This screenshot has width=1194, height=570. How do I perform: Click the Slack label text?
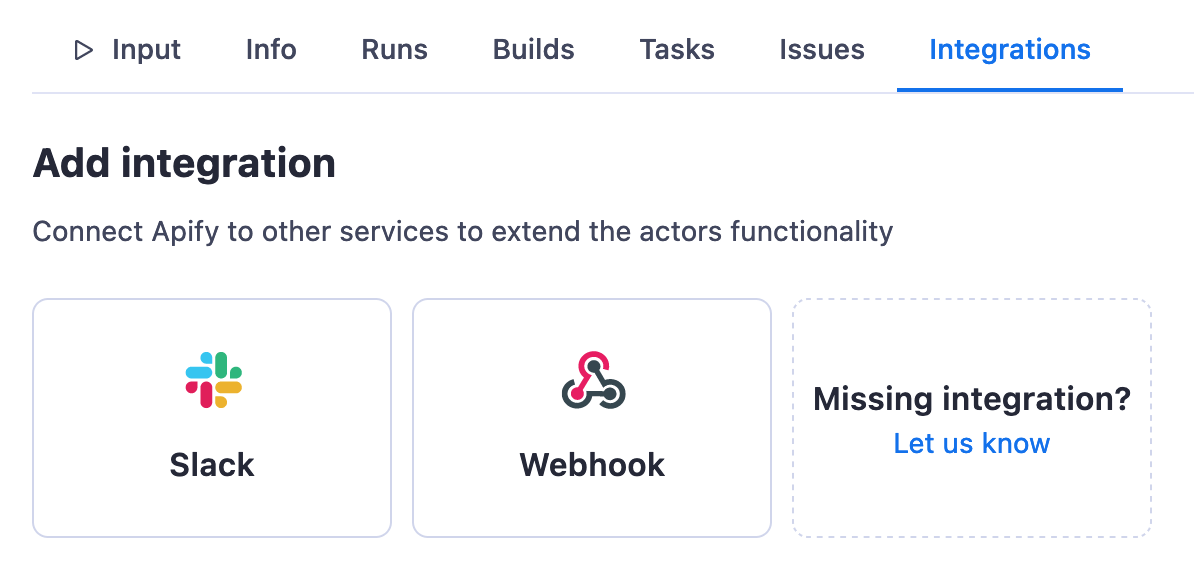tap(212, 465)
